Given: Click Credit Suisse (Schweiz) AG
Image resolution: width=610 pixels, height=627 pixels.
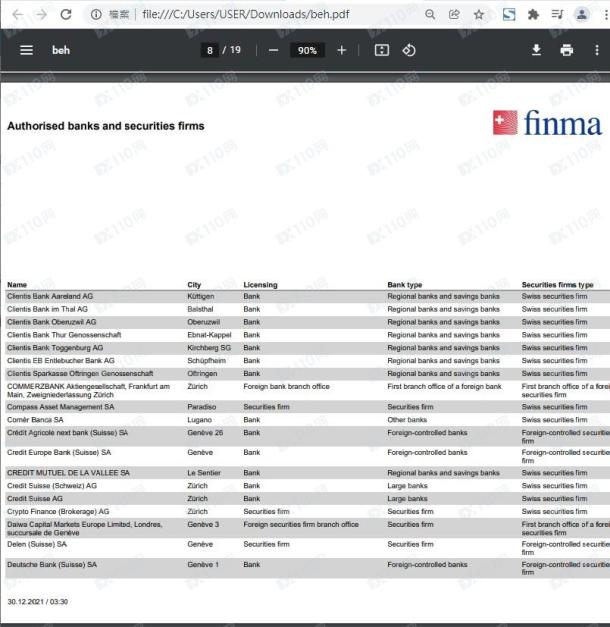Looking at the screenshot, I should (x=52, y=485).
